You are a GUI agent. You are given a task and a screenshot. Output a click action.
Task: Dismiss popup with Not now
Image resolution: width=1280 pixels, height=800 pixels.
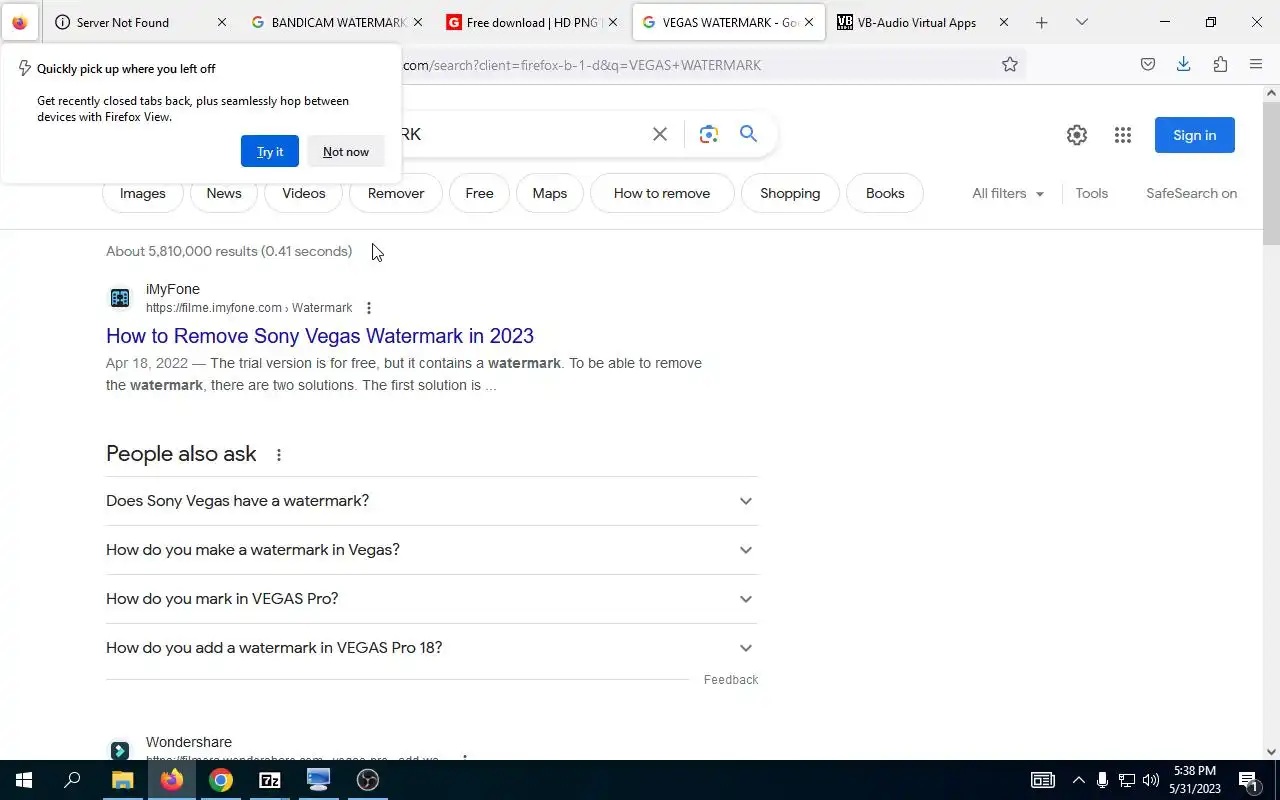pos(346,151)
